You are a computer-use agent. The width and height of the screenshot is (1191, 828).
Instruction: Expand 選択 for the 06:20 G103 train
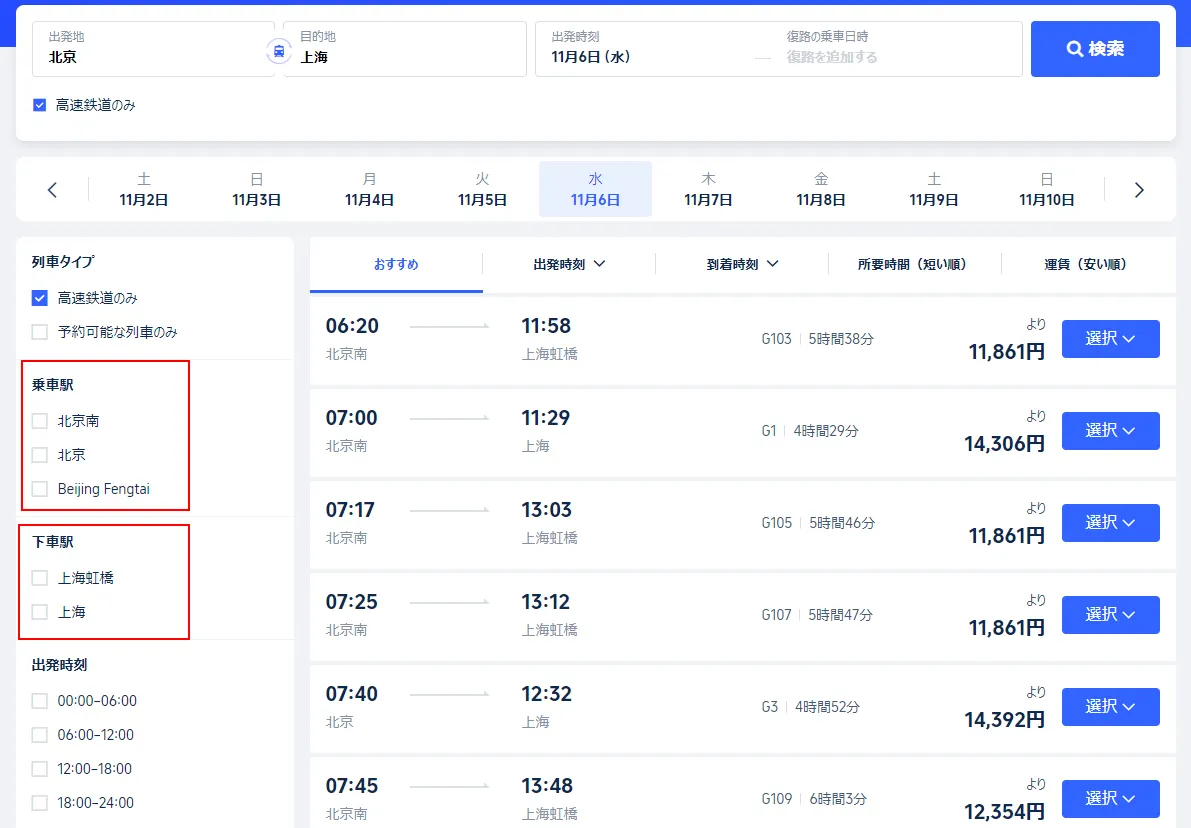point(1110,339)
